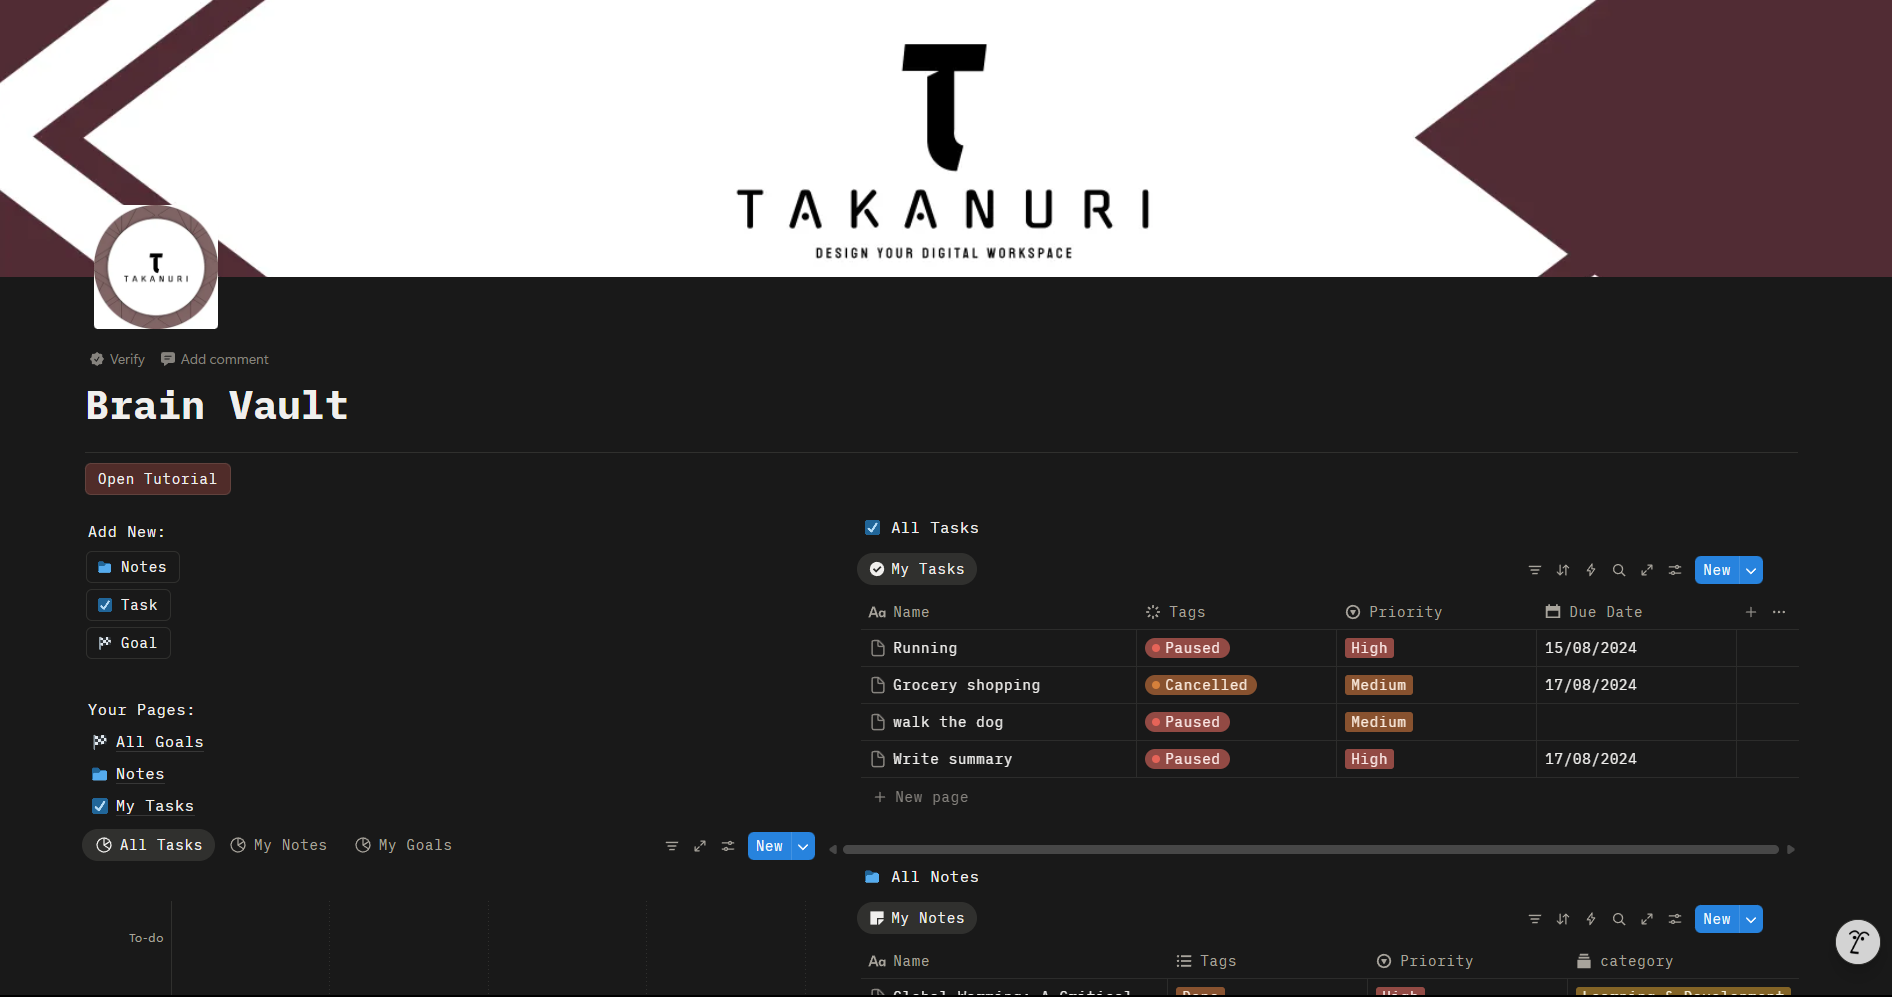Screen dimensions: 1892x997
Task: Open view settings icon in My Tasks toolbar
Action: coord(1675,570)
